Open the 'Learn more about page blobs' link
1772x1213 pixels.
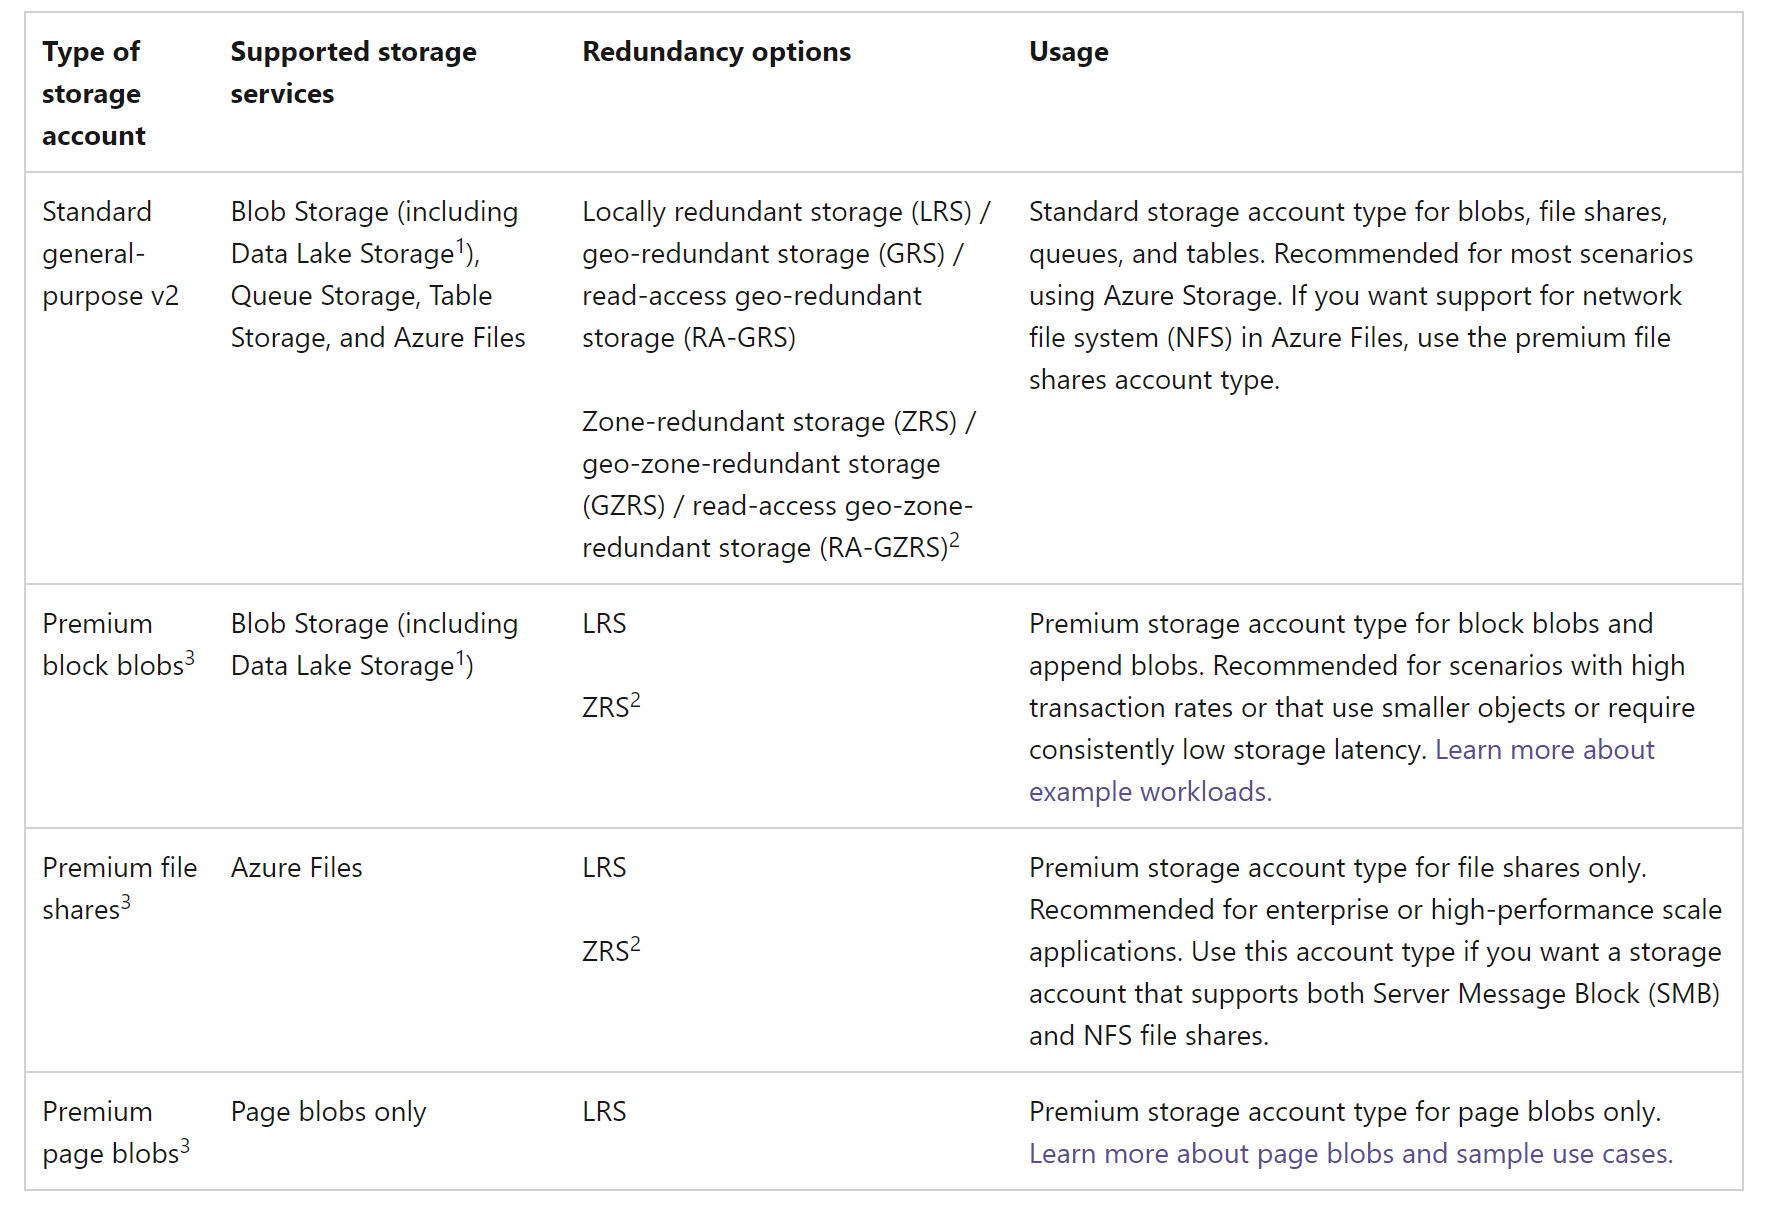click(x=1351, y=1154)
